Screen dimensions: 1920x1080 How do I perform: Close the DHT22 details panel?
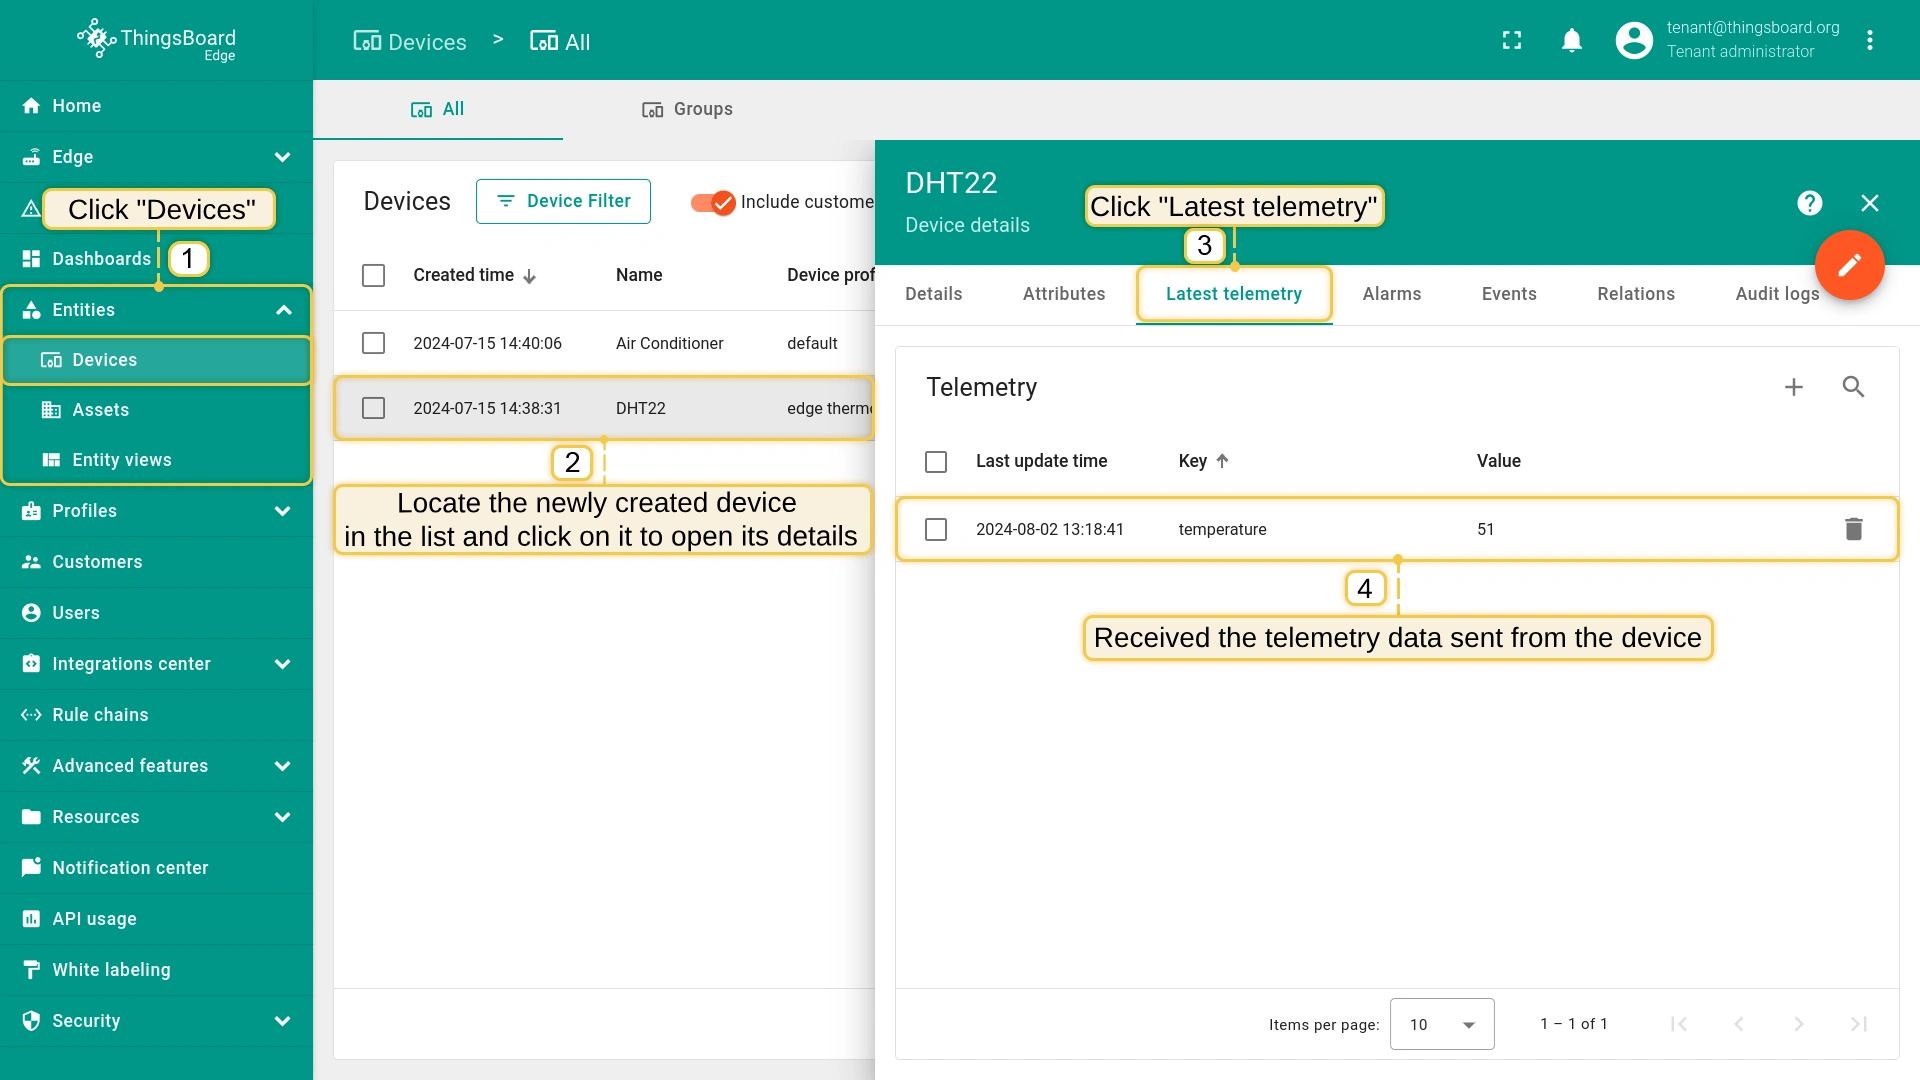tap(1869, 203)
